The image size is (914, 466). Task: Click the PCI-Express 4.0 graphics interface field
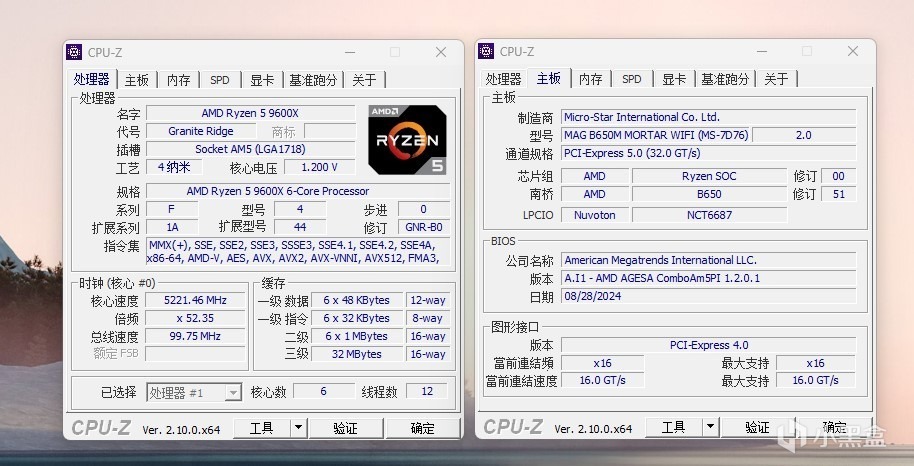[708, 345]
